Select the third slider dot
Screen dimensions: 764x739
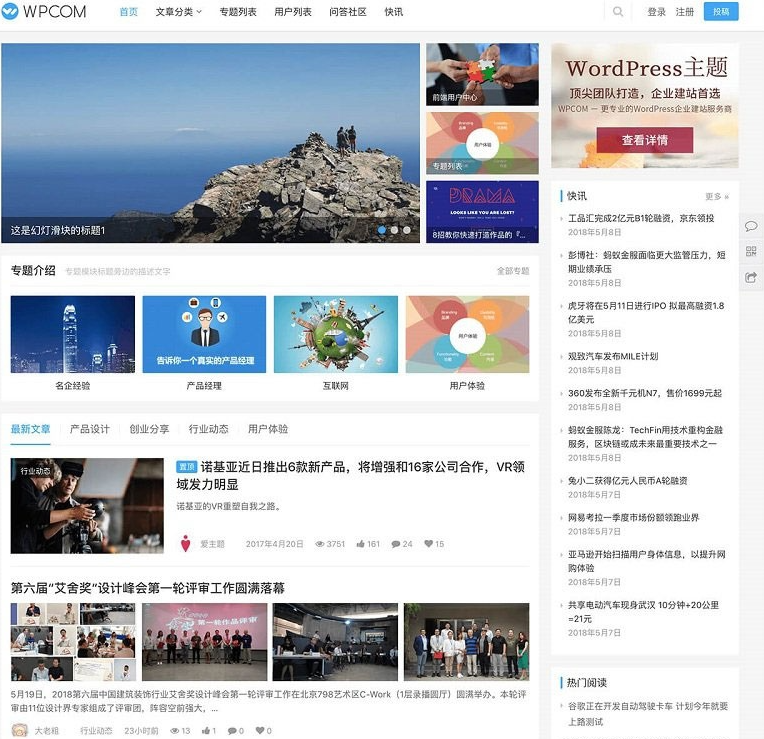pyautogui.click(x=407, y=230)
